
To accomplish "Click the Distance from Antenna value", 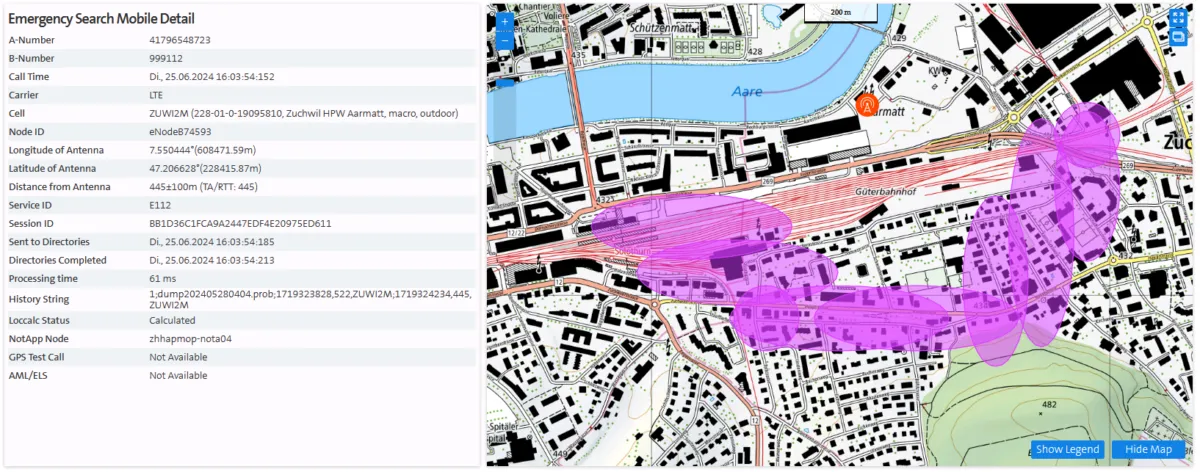I will click(204, 186).
